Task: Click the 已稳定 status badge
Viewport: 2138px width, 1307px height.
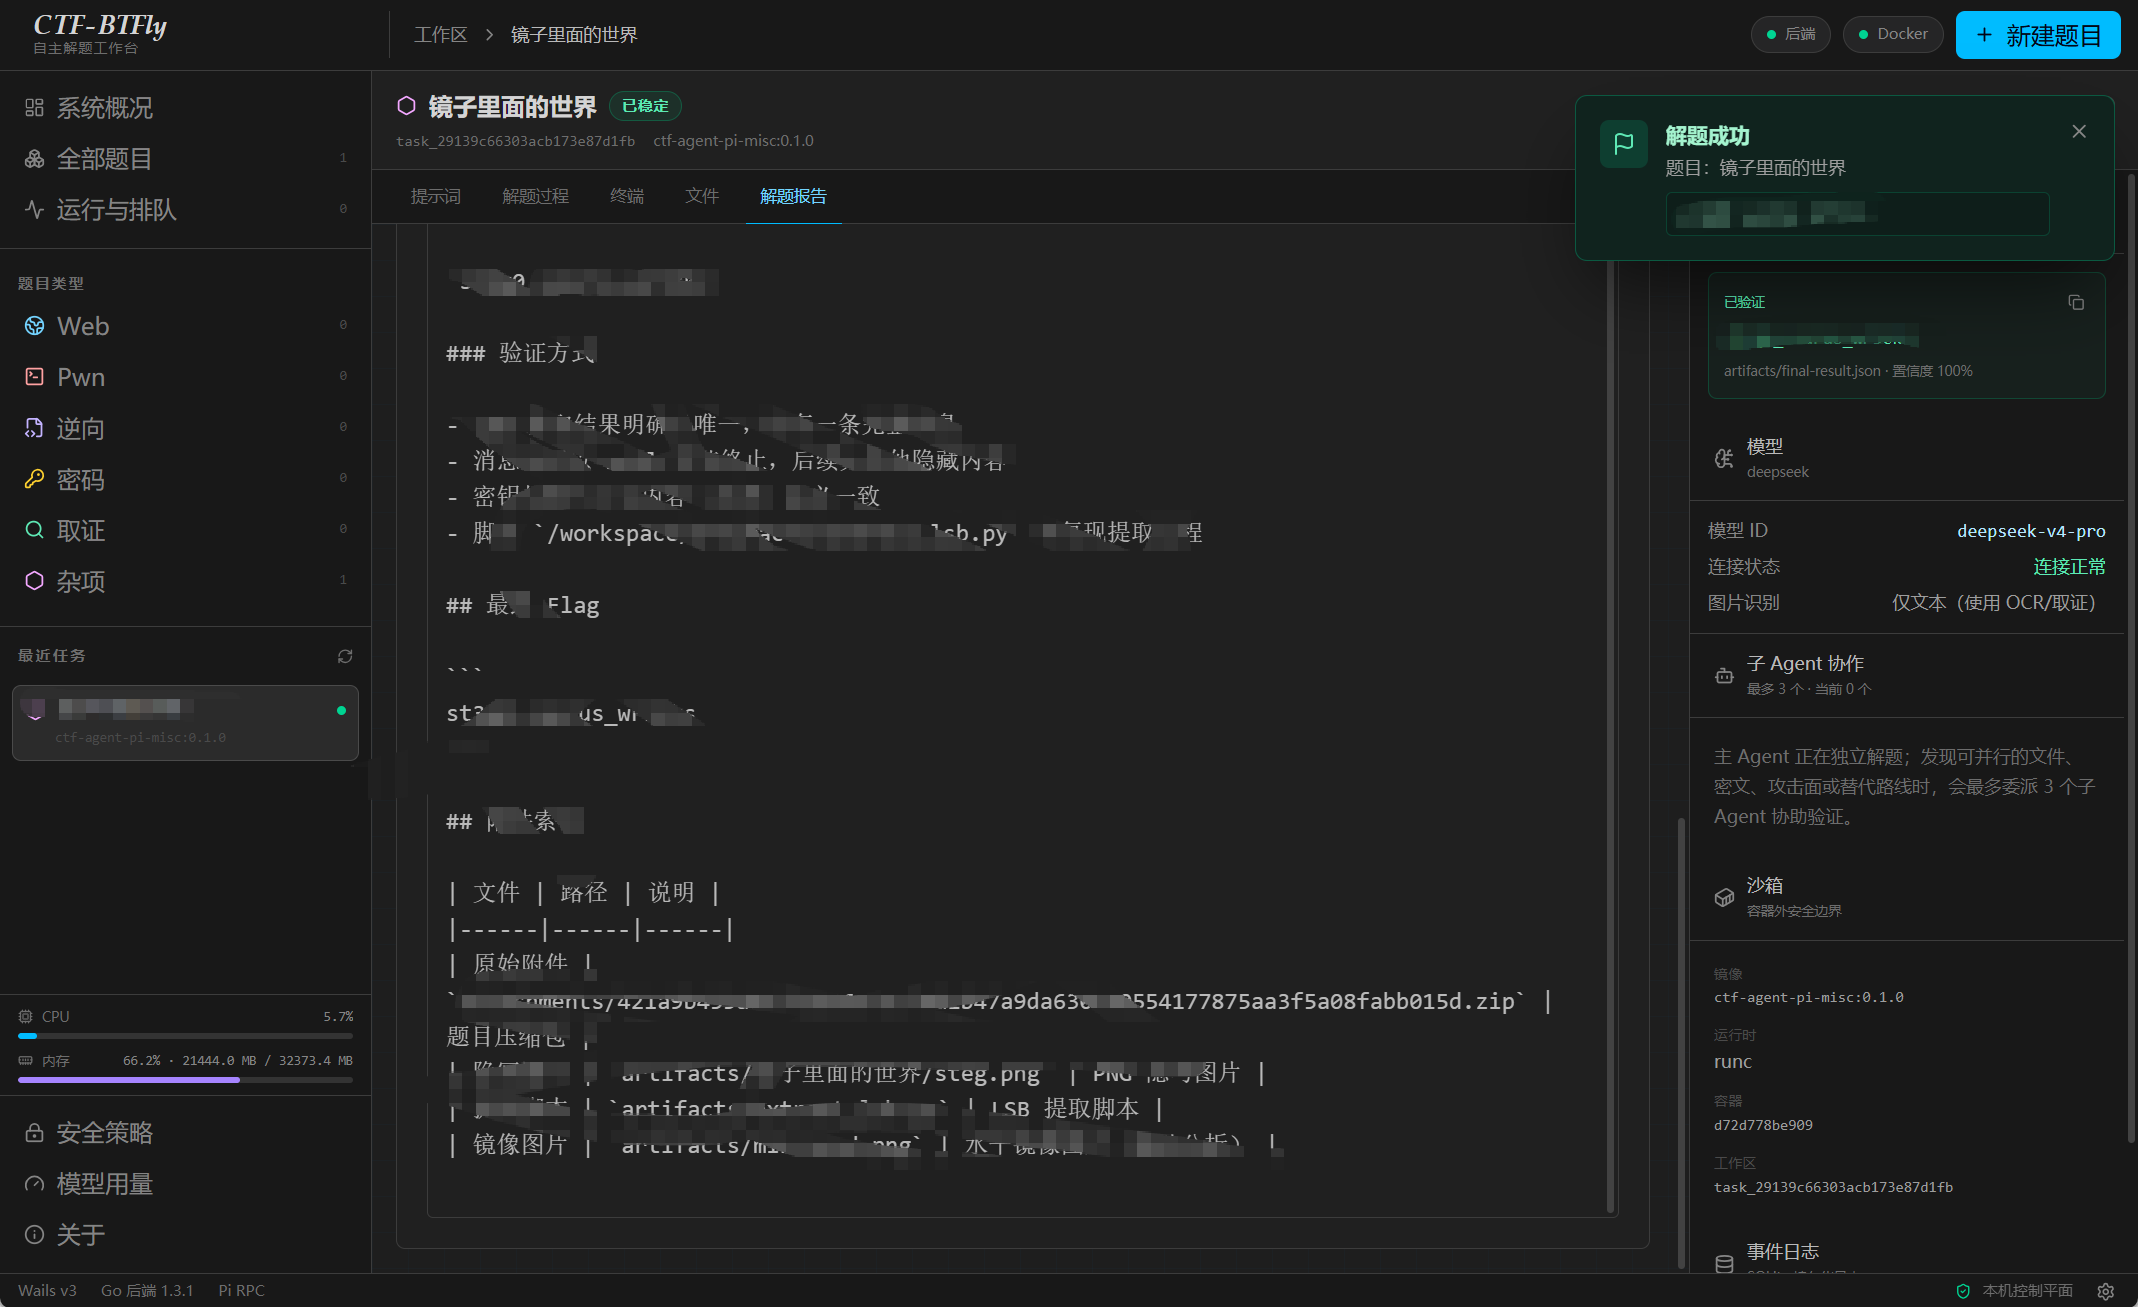Action: (x=645, y=106)
